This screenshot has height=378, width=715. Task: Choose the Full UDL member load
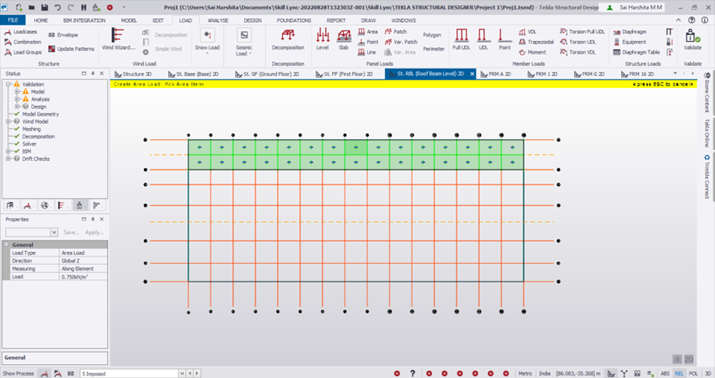461,39
